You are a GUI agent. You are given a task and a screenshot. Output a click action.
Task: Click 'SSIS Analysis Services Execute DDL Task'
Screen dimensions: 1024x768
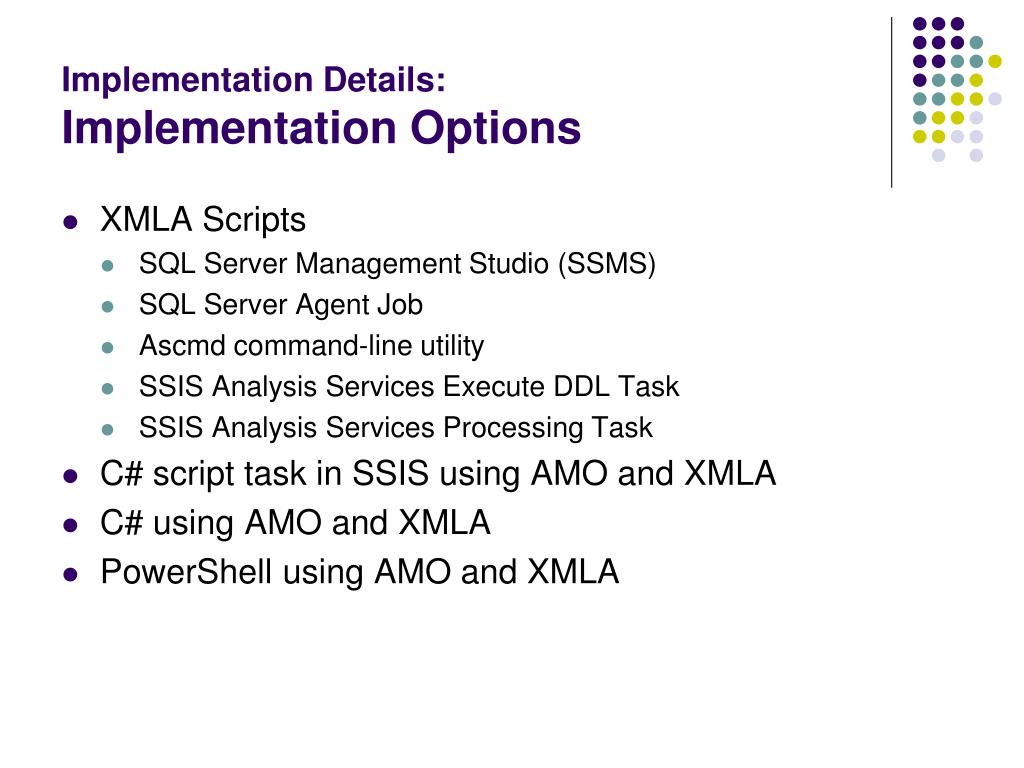[x=409, y=387]
